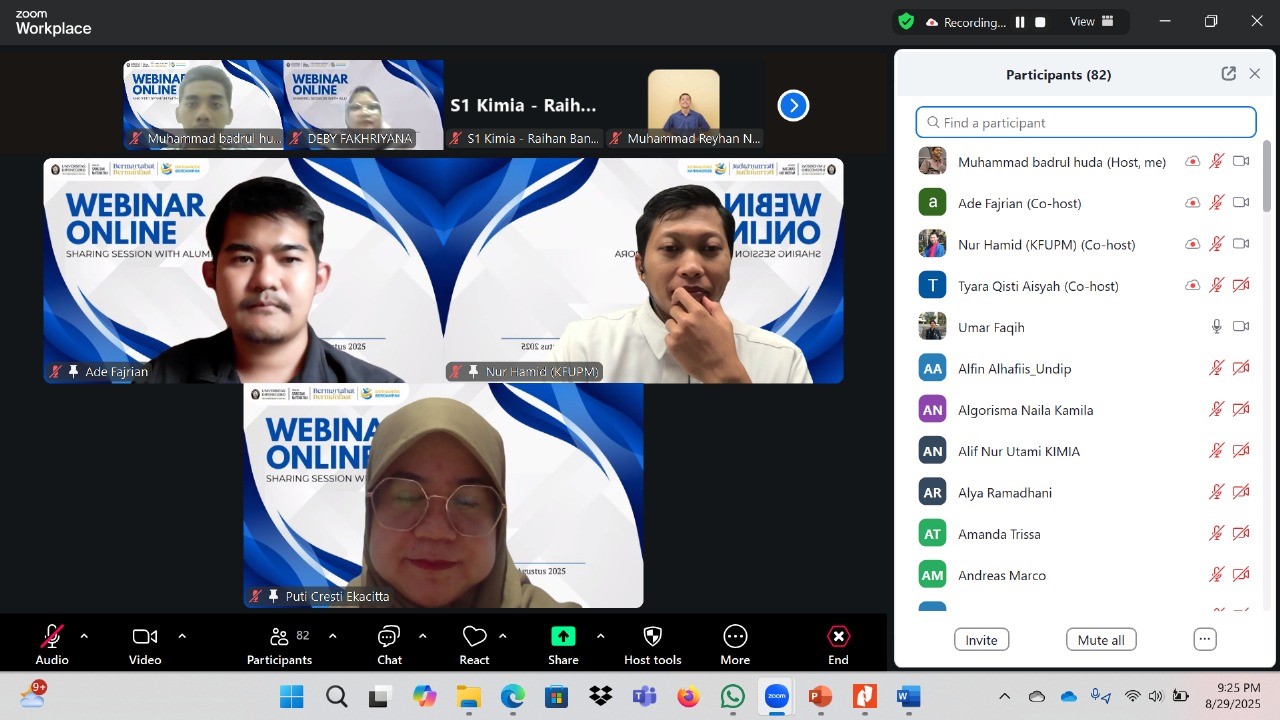This screenshot has height=720, width=1280.
Task: Show hidden system tray icons
Action: coord(1004,697)
